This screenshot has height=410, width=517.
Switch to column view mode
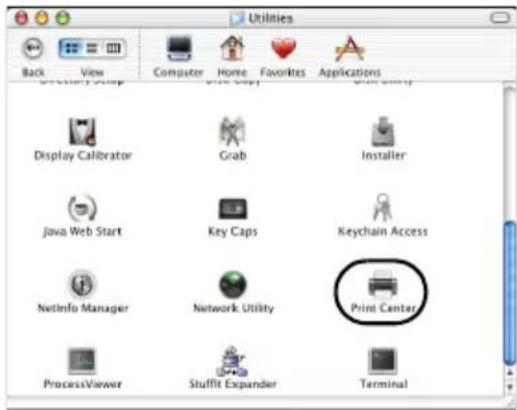(113, 48)
